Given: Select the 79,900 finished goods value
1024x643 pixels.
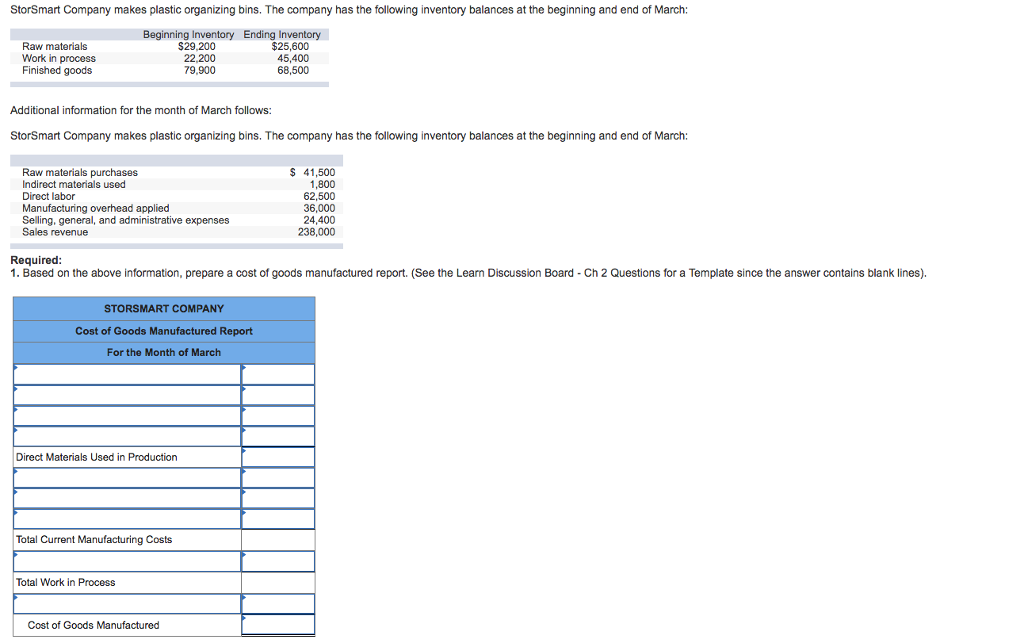Looking at the screenshot, I should pos(200,71).
